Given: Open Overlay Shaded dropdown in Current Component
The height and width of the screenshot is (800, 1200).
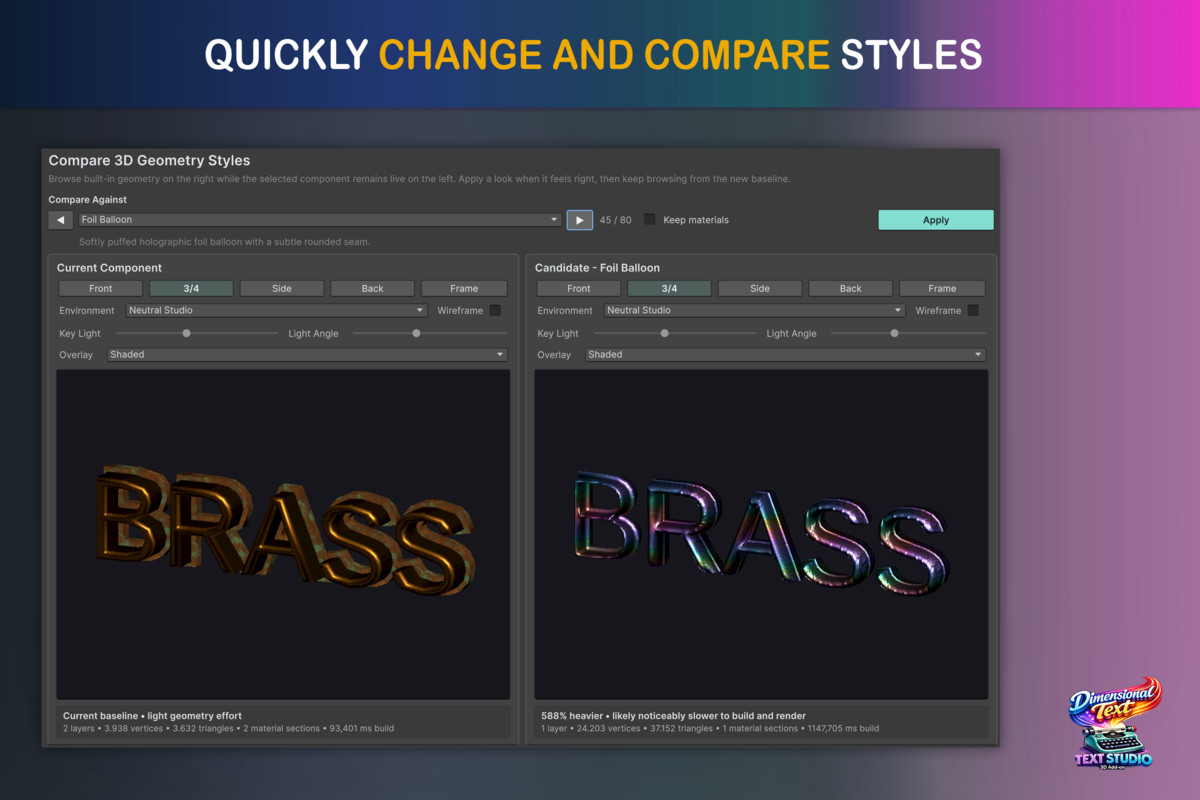Looking at the screenshot, I should click(x=307, y=355).
